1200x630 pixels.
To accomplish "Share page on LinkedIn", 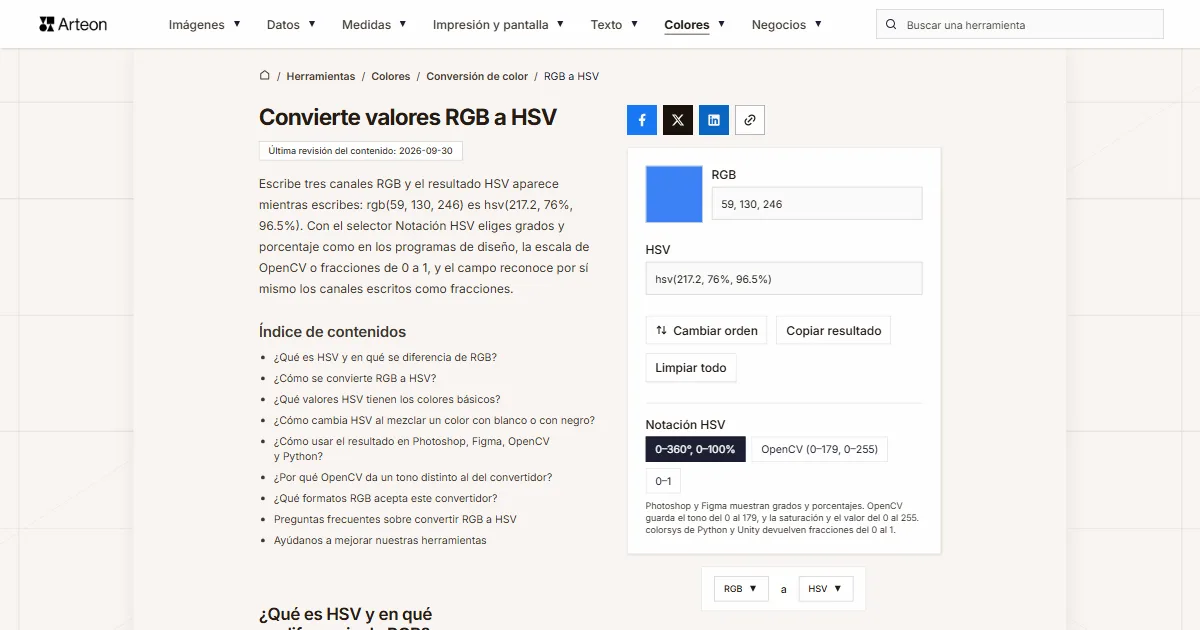I will click(714, 120).
